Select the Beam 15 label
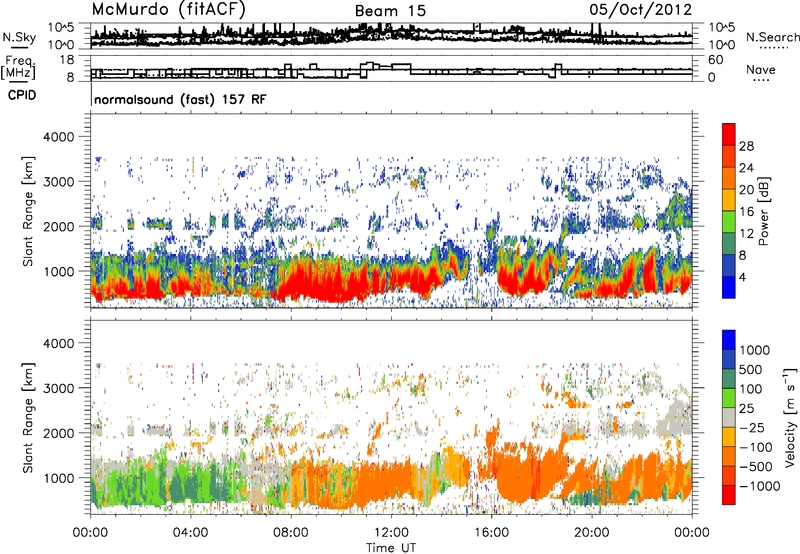Screen dimensions: 800x554 click(x=390, y=11)
